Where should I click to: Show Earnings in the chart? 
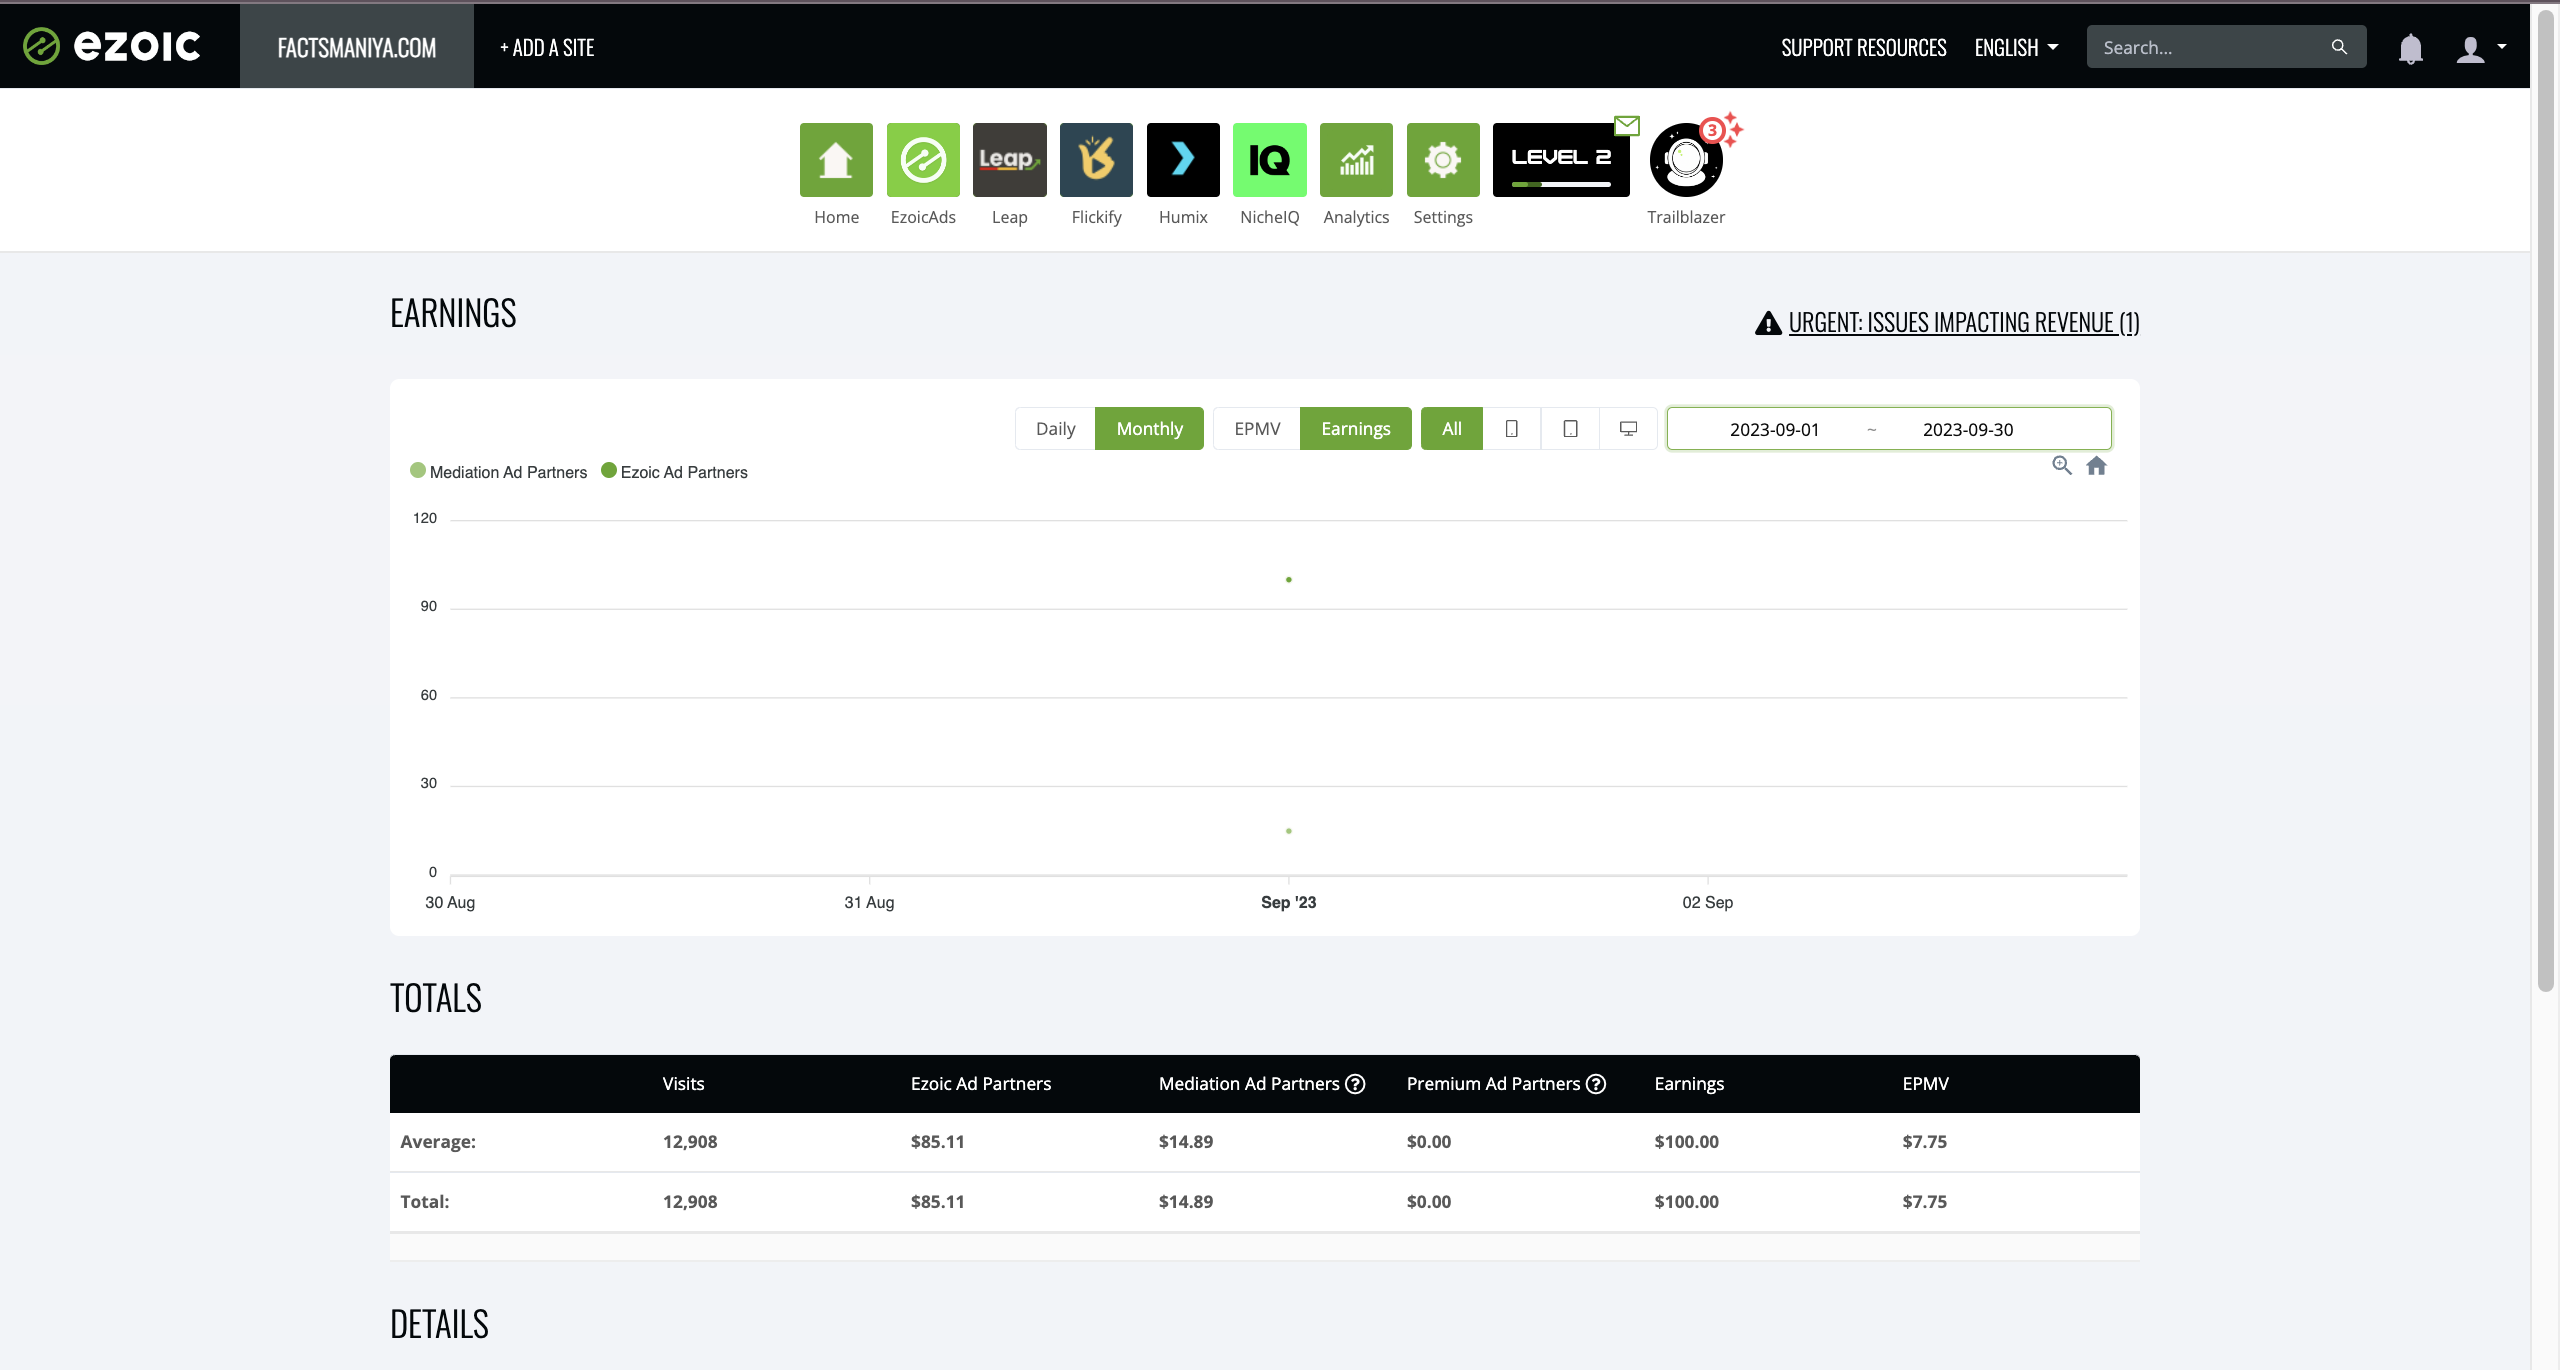[x=1355, y=428]
